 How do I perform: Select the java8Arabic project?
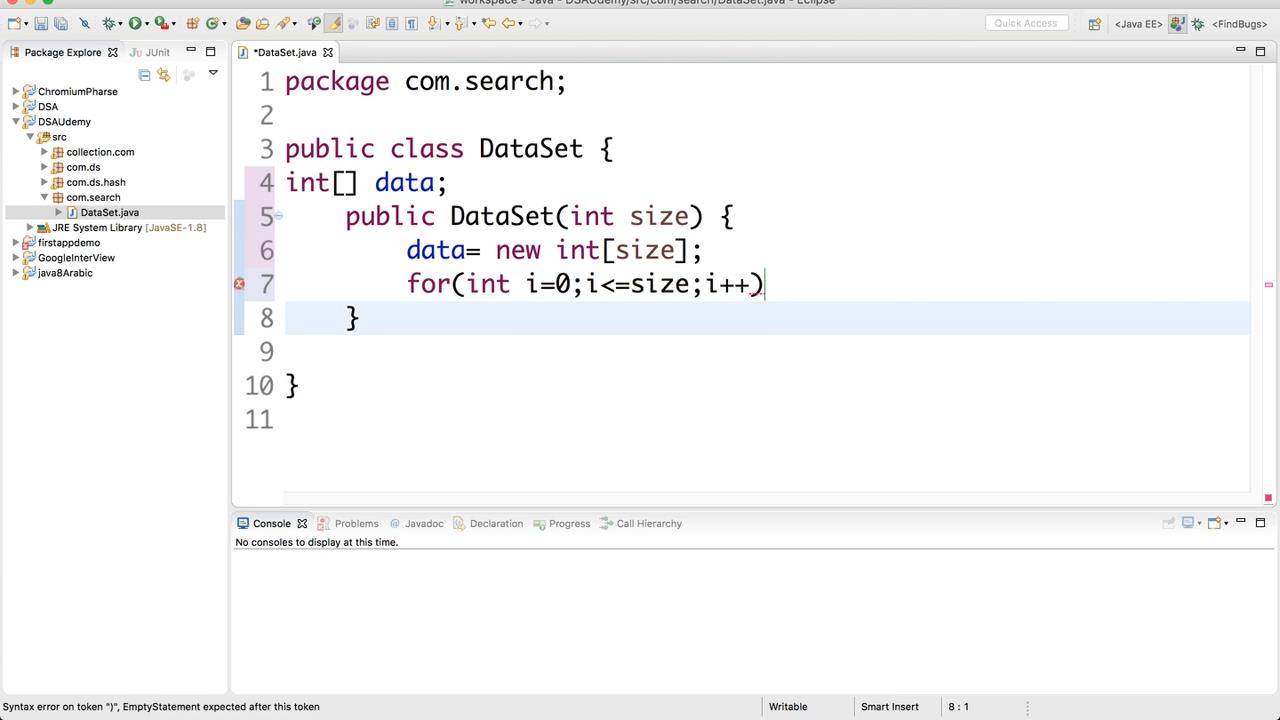coord(65,272)
